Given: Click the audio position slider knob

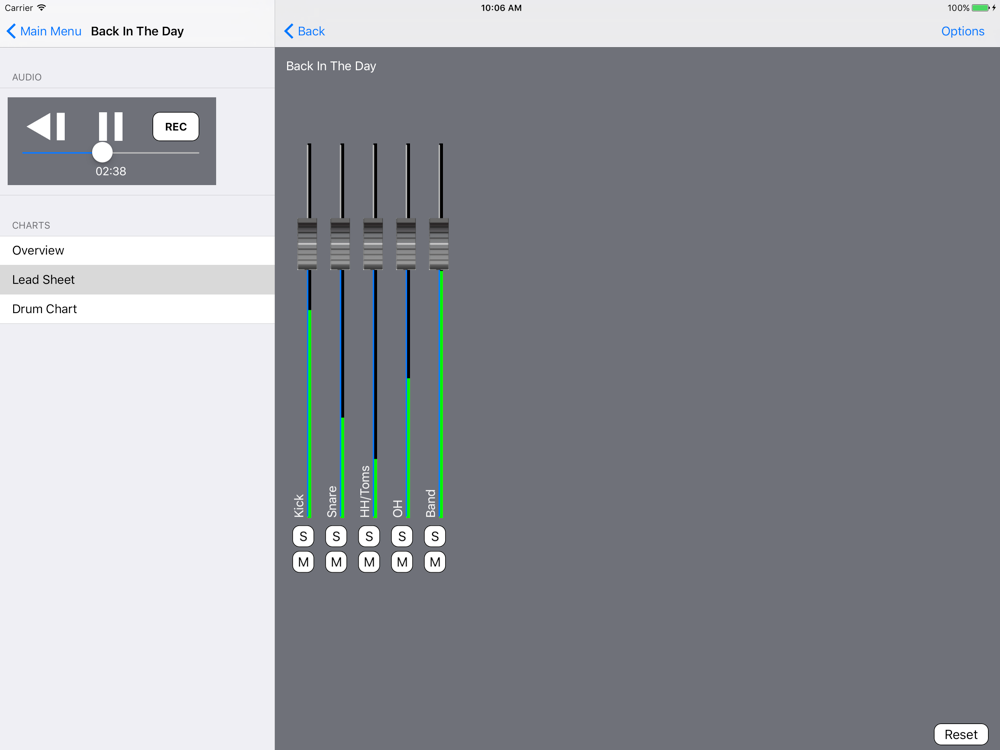Looking at the screenshot, I should [x=102, y=152].
